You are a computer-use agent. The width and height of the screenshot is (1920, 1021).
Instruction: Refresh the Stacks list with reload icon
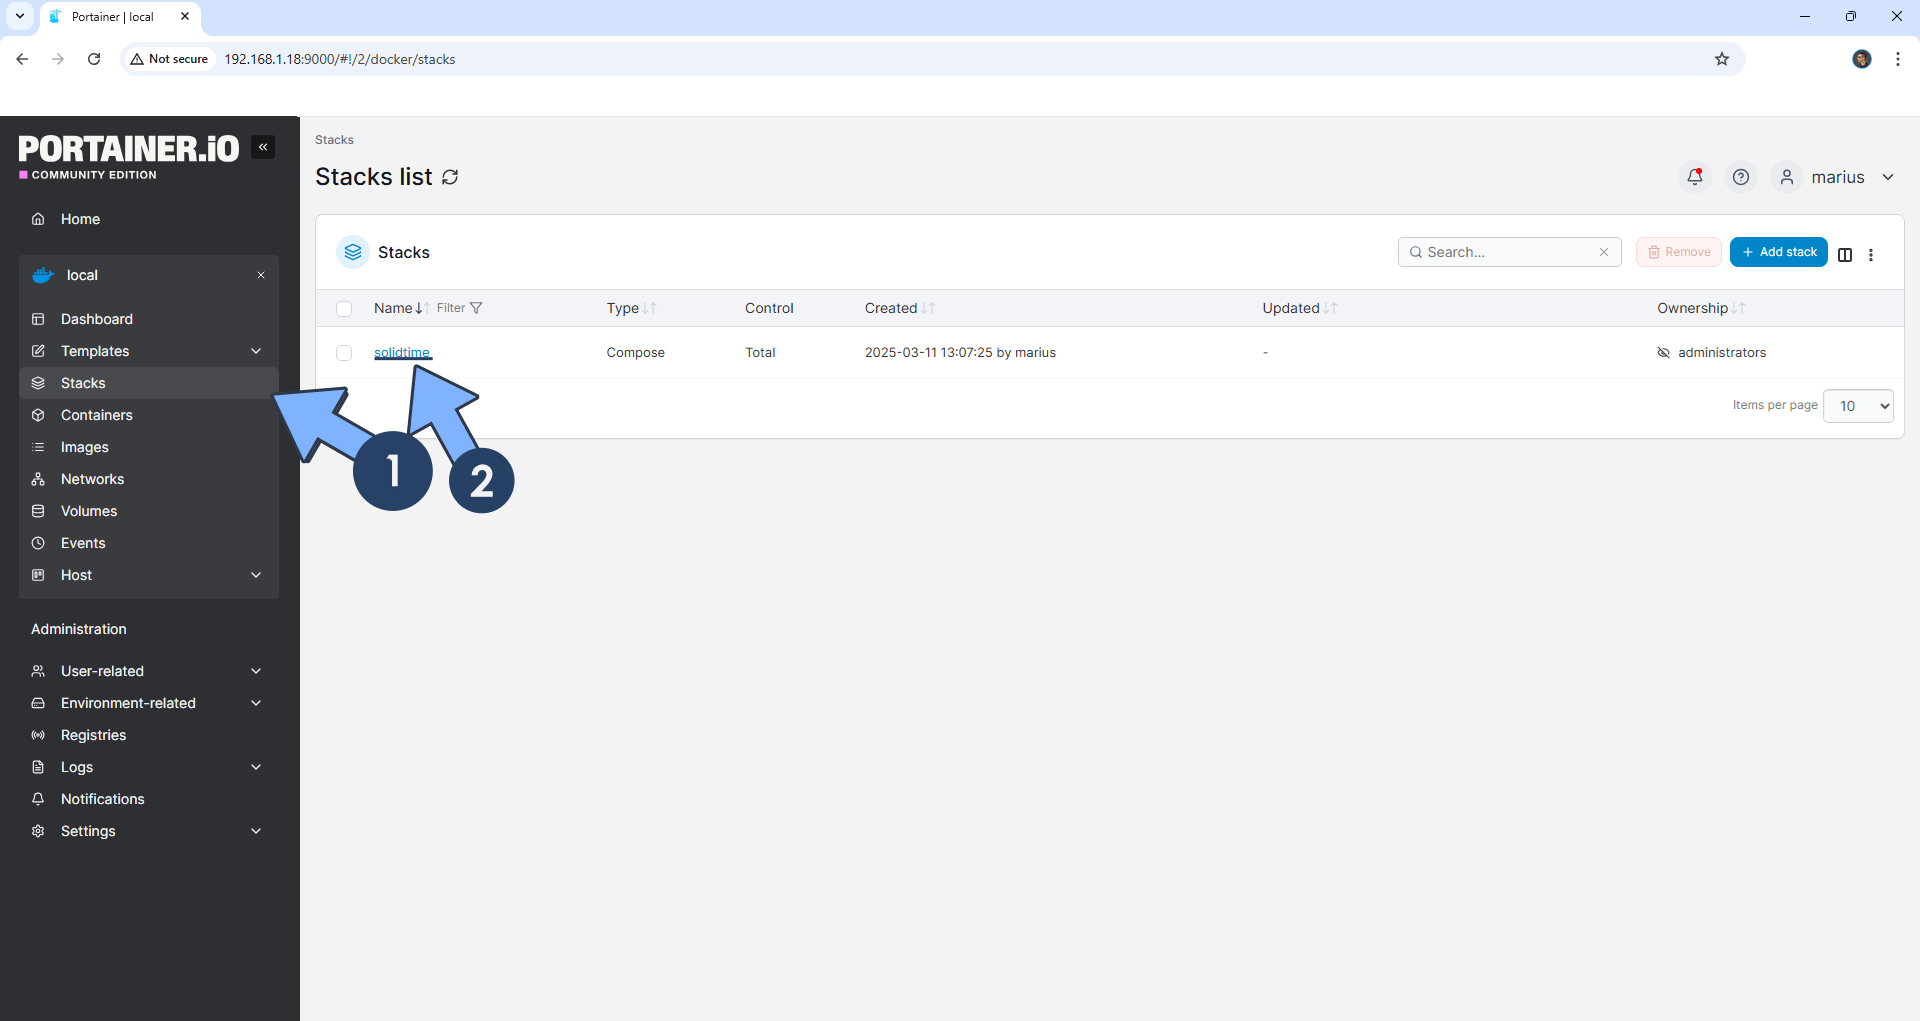(451, 177)
